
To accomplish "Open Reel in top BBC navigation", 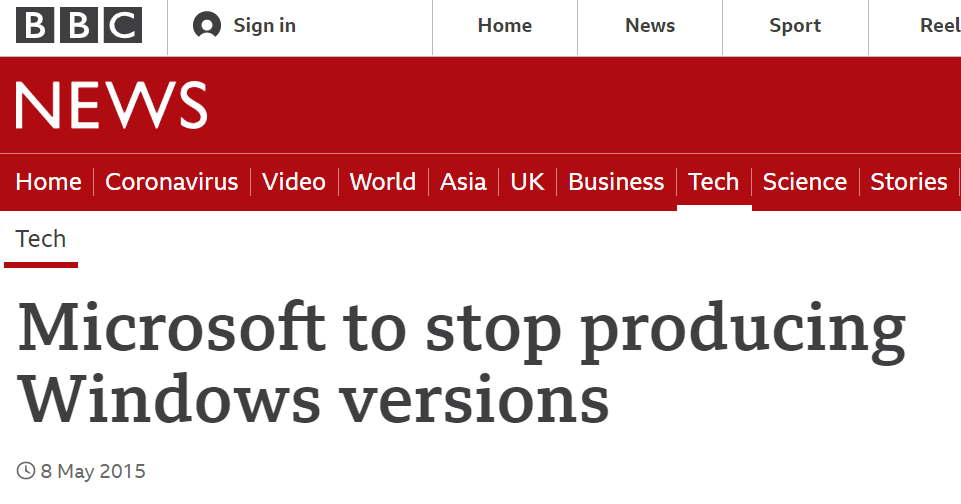I will (x=940, y=25).
